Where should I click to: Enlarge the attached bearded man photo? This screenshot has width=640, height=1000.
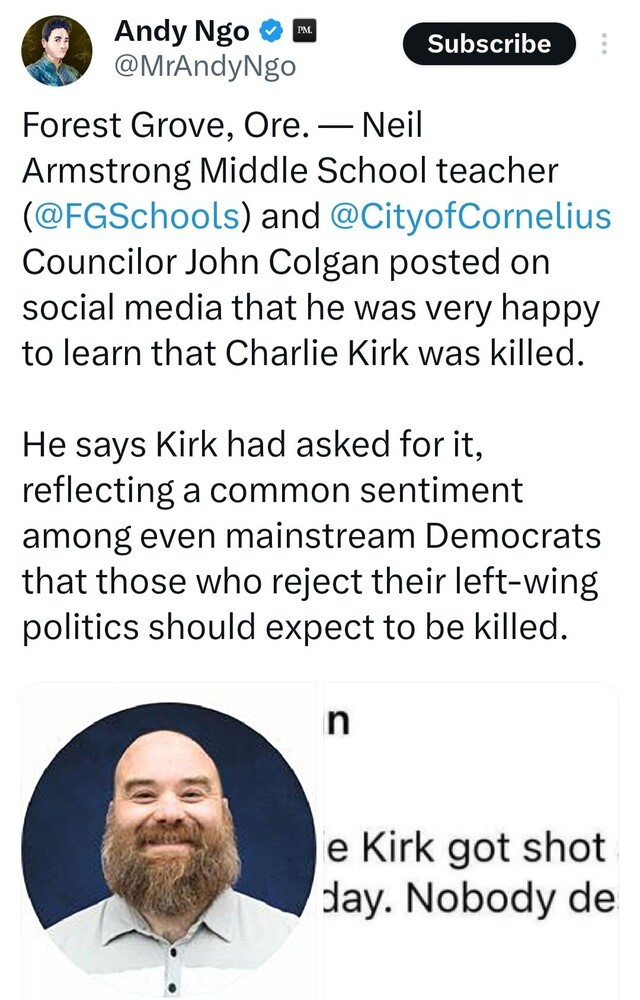click(168, 838)
